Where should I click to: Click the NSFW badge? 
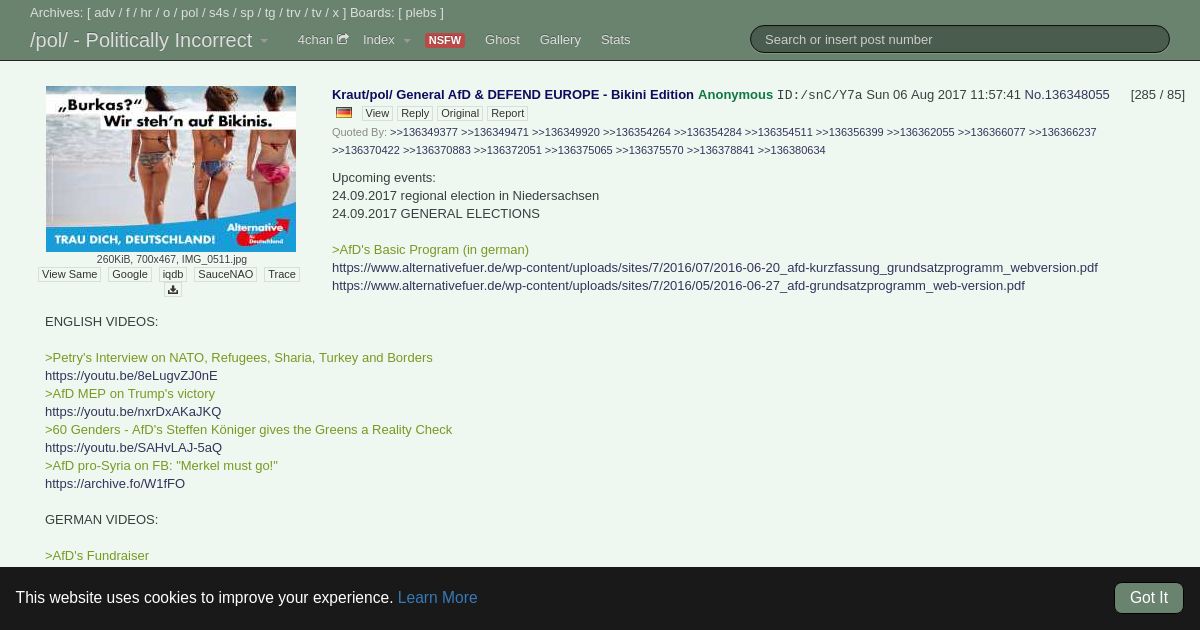445,40
